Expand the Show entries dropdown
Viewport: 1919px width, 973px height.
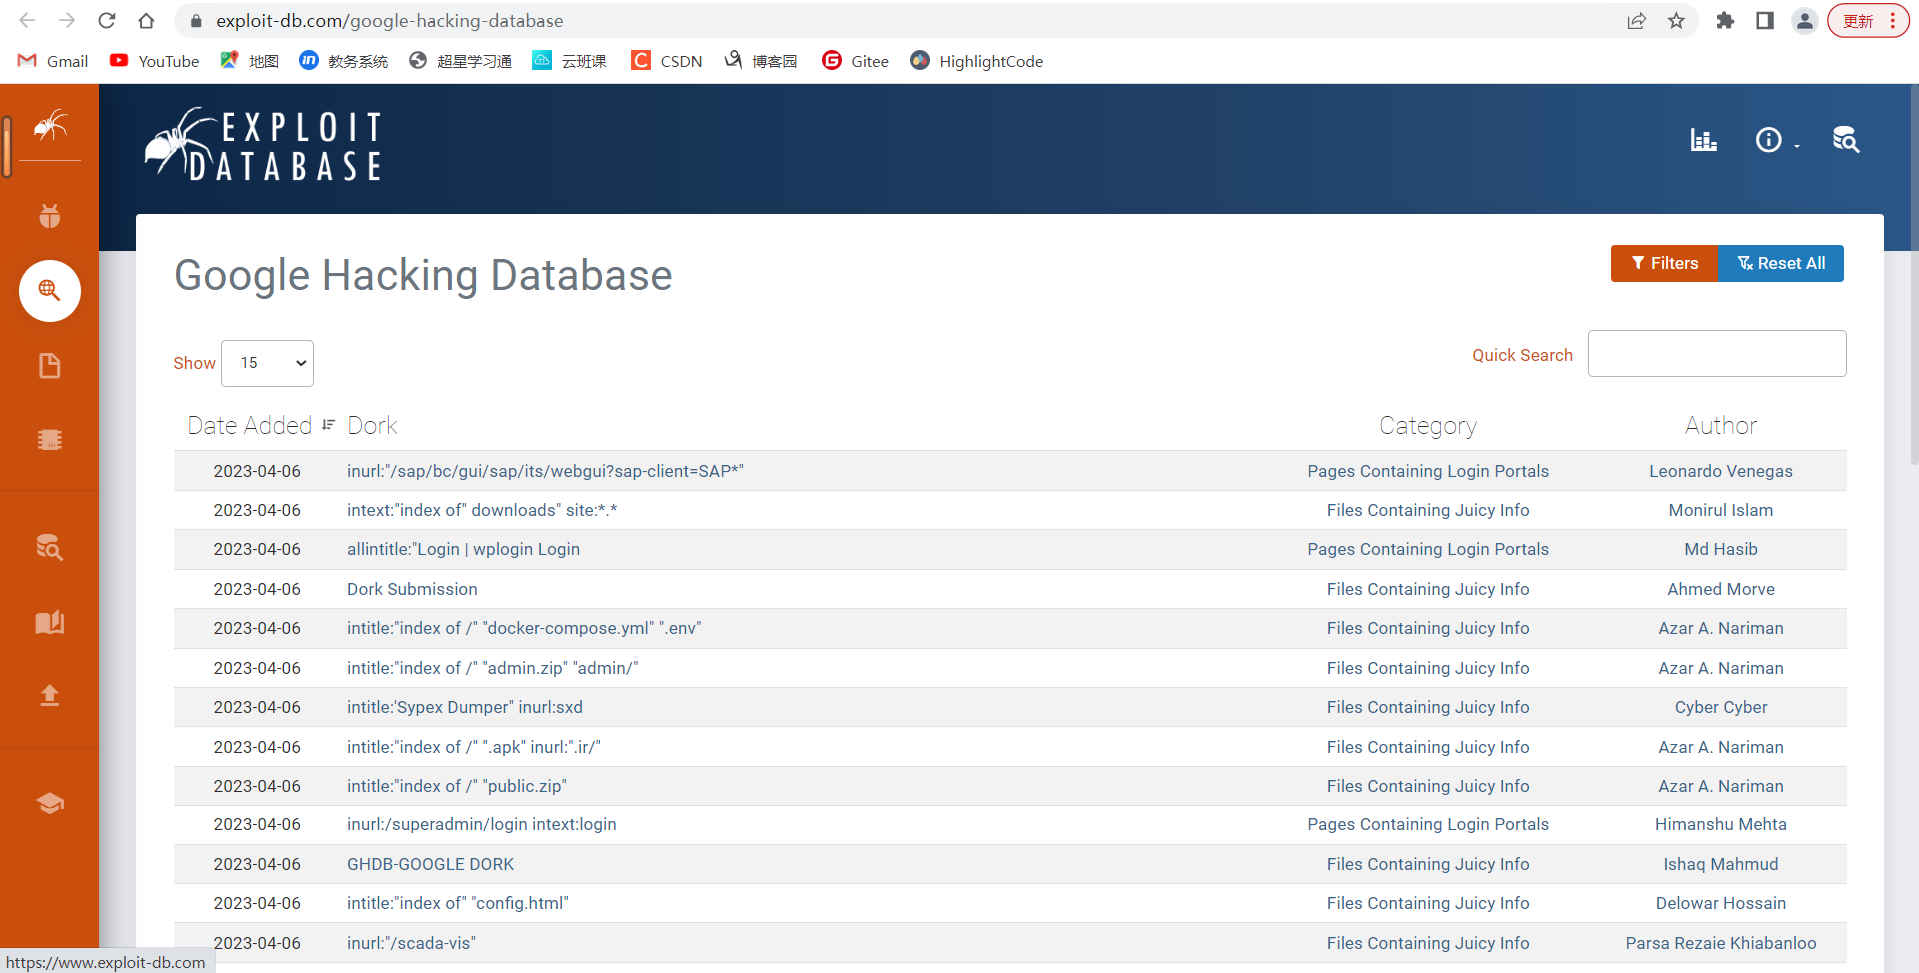[267, 363]
